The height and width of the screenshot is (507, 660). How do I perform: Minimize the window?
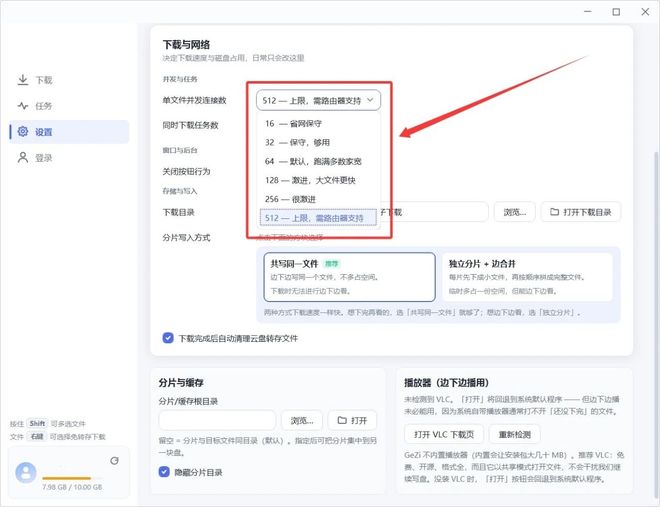tap(588, 12)
